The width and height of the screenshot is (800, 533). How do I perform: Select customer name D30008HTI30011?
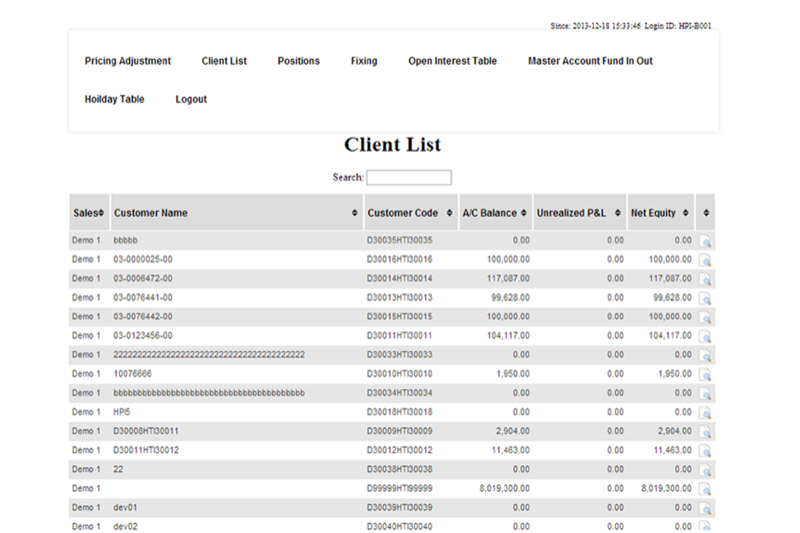coord(146,431)
